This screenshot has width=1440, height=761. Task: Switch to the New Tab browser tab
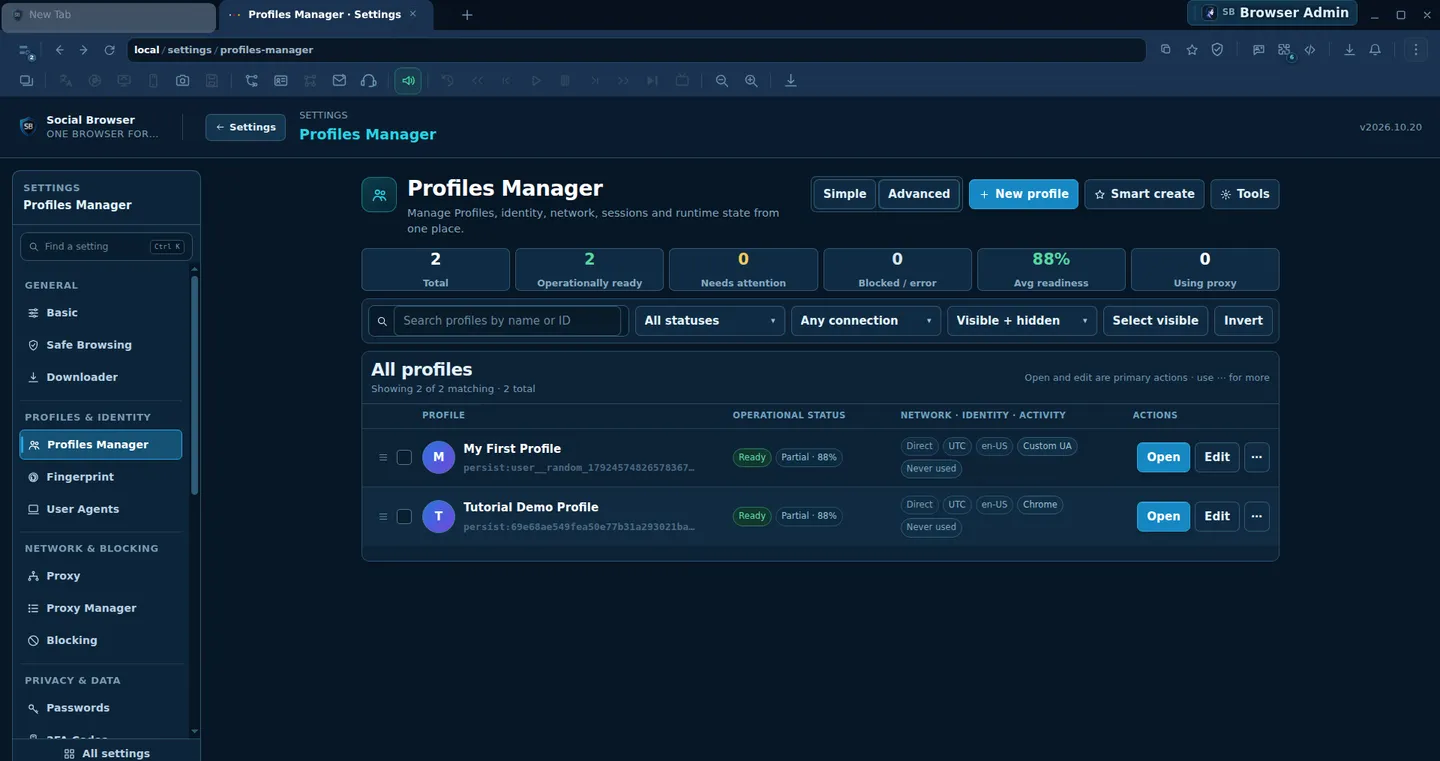109,15
